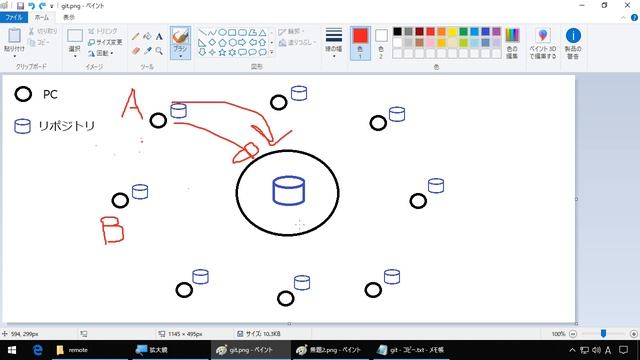
Task: Open the File (ファイル) menu
Action: point(14,17)
